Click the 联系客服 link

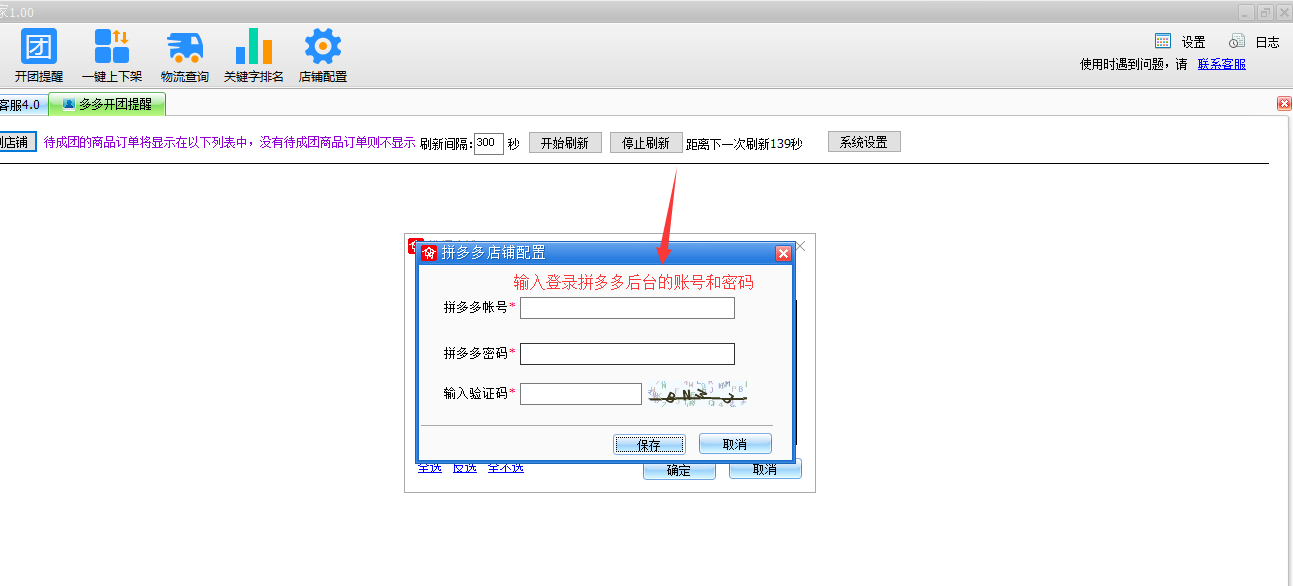point(1222,64)
